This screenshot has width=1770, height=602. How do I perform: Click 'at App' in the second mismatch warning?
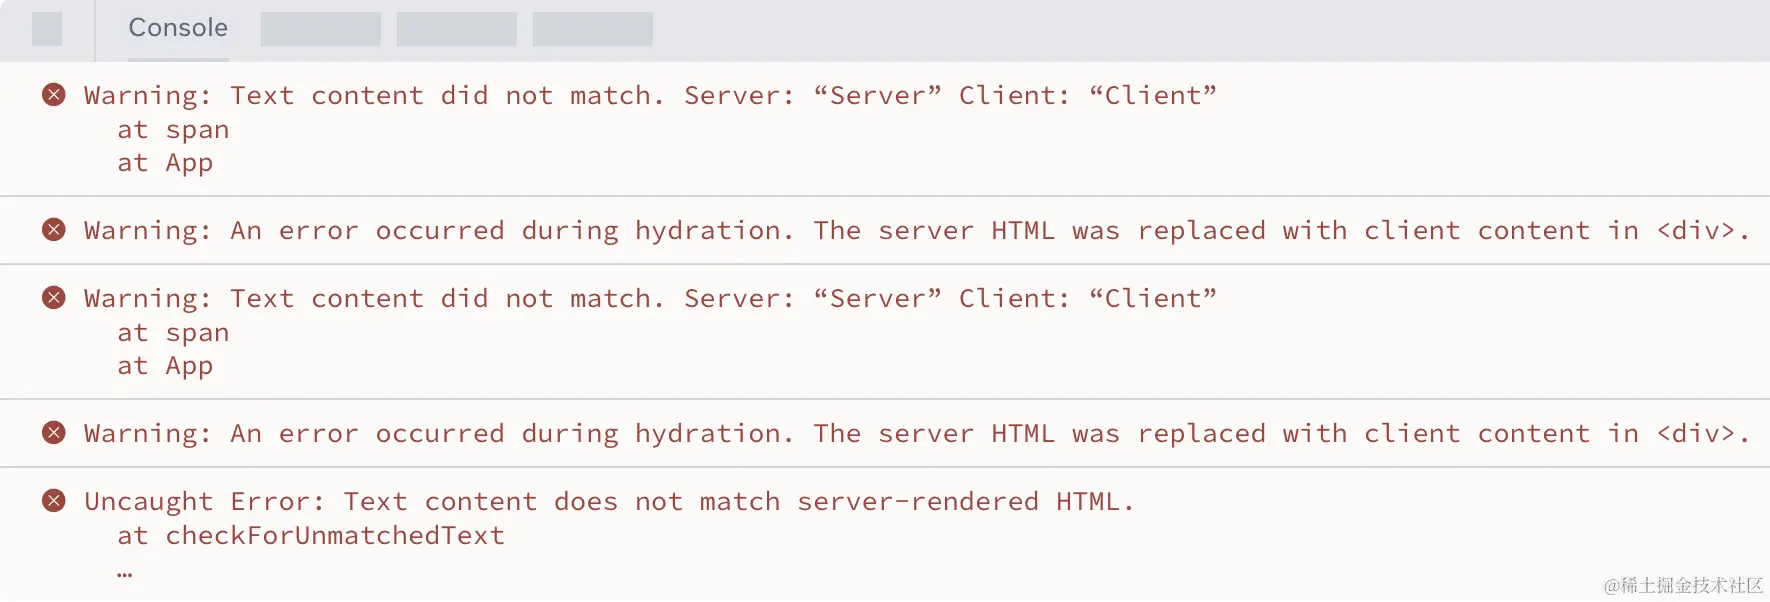[165, 366]
